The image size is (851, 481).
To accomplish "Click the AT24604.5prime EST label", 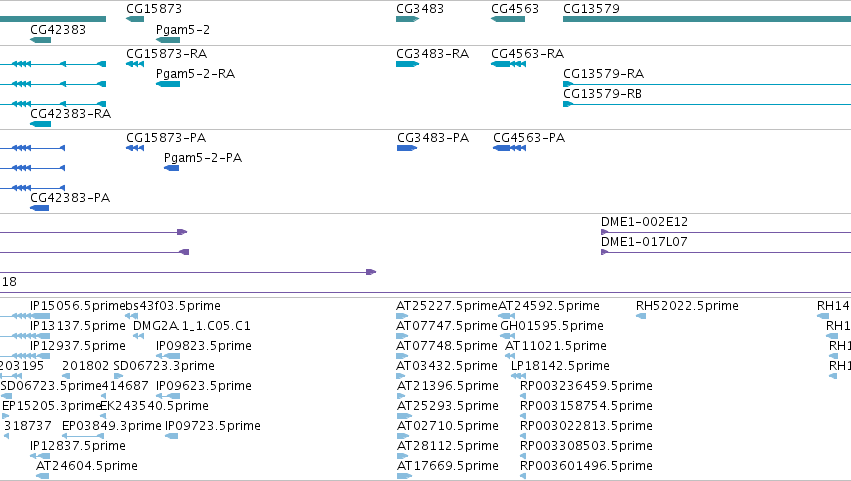I will [87, 466].
